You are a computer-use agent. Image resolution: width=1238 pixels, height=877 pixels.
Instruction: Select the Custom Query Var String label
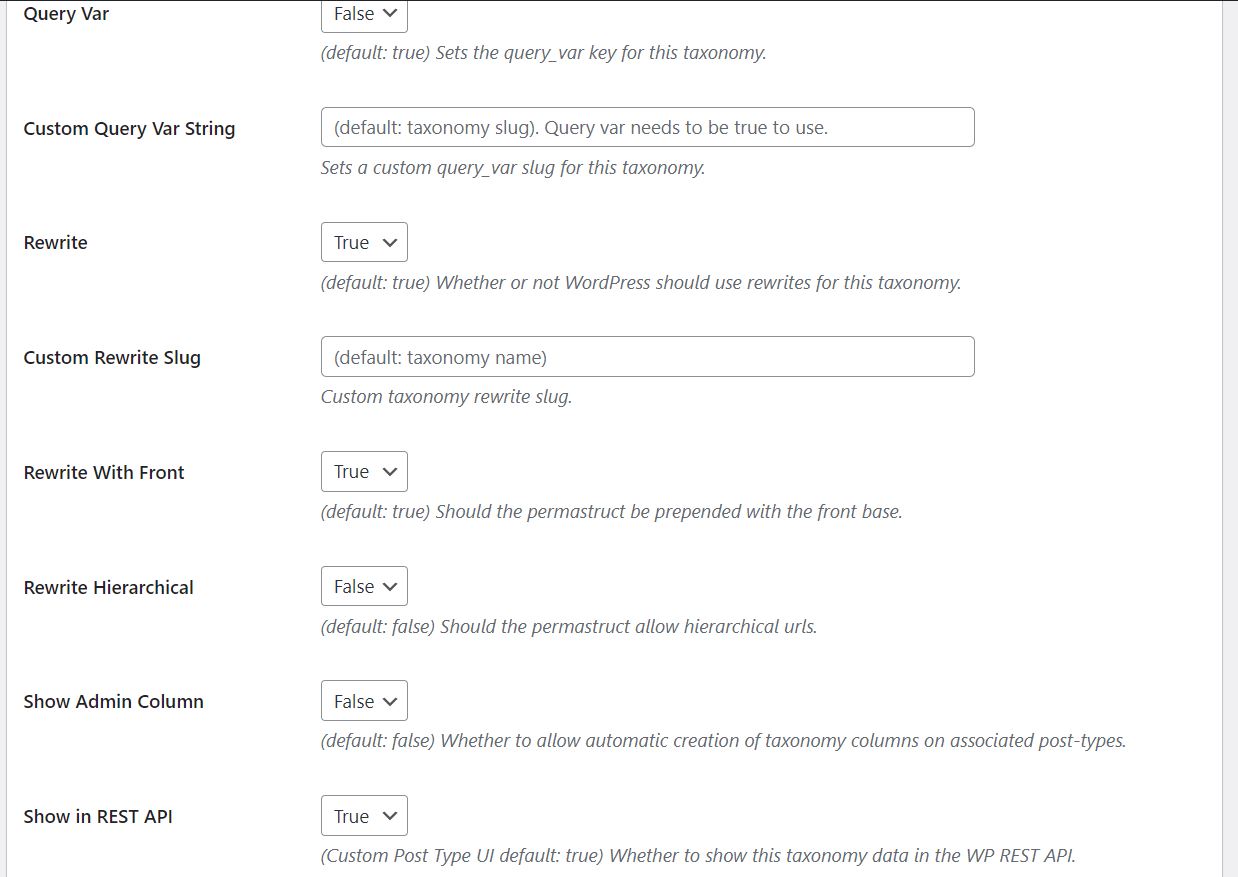(x=129, y=129)
